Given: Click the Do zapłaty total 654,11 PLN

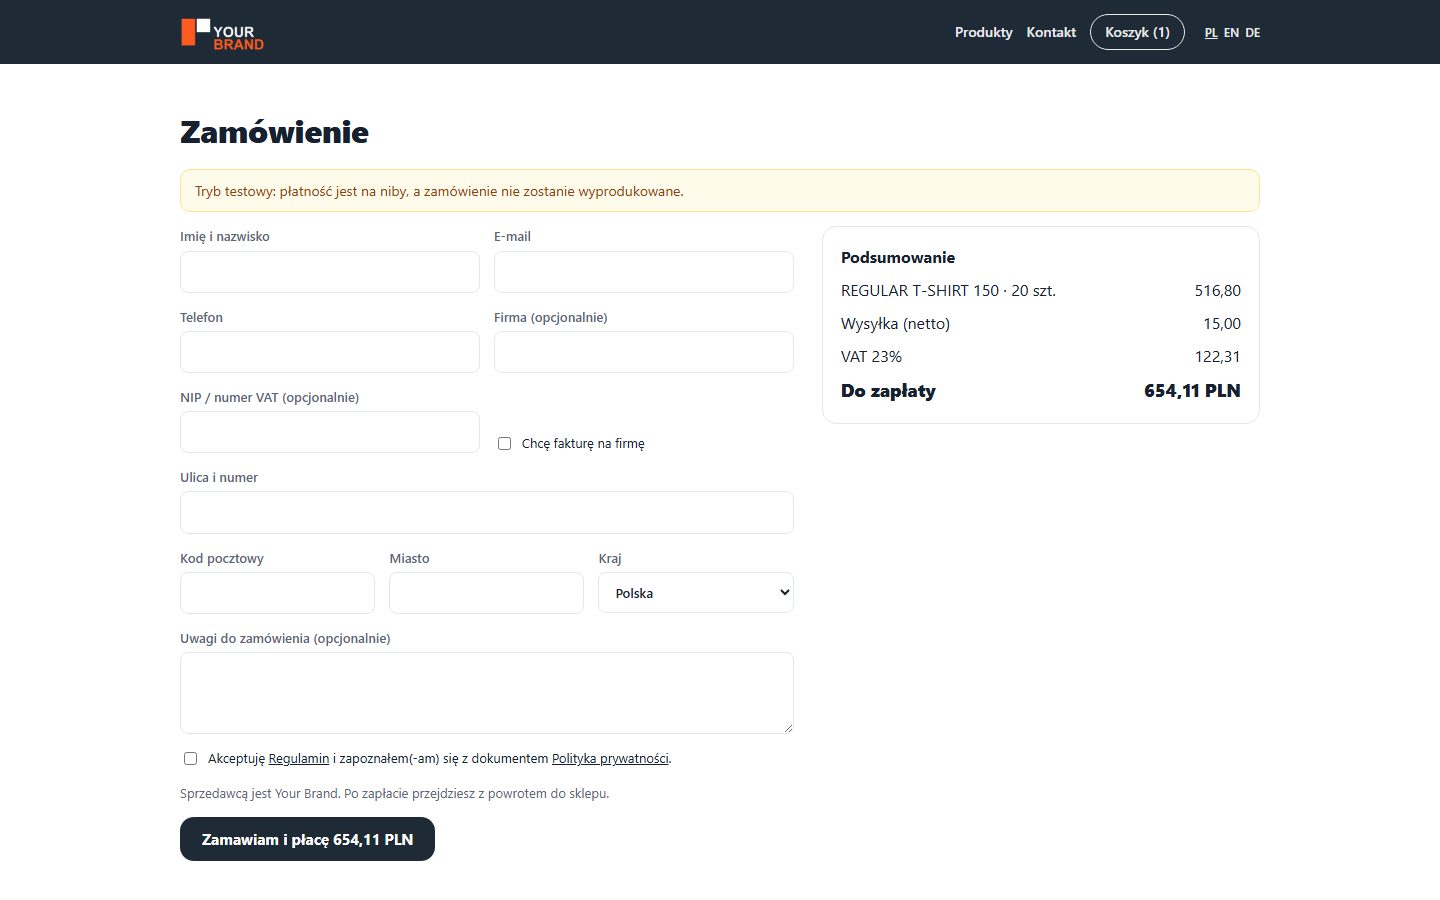Looking at the screenshot, I should 1192,391.
